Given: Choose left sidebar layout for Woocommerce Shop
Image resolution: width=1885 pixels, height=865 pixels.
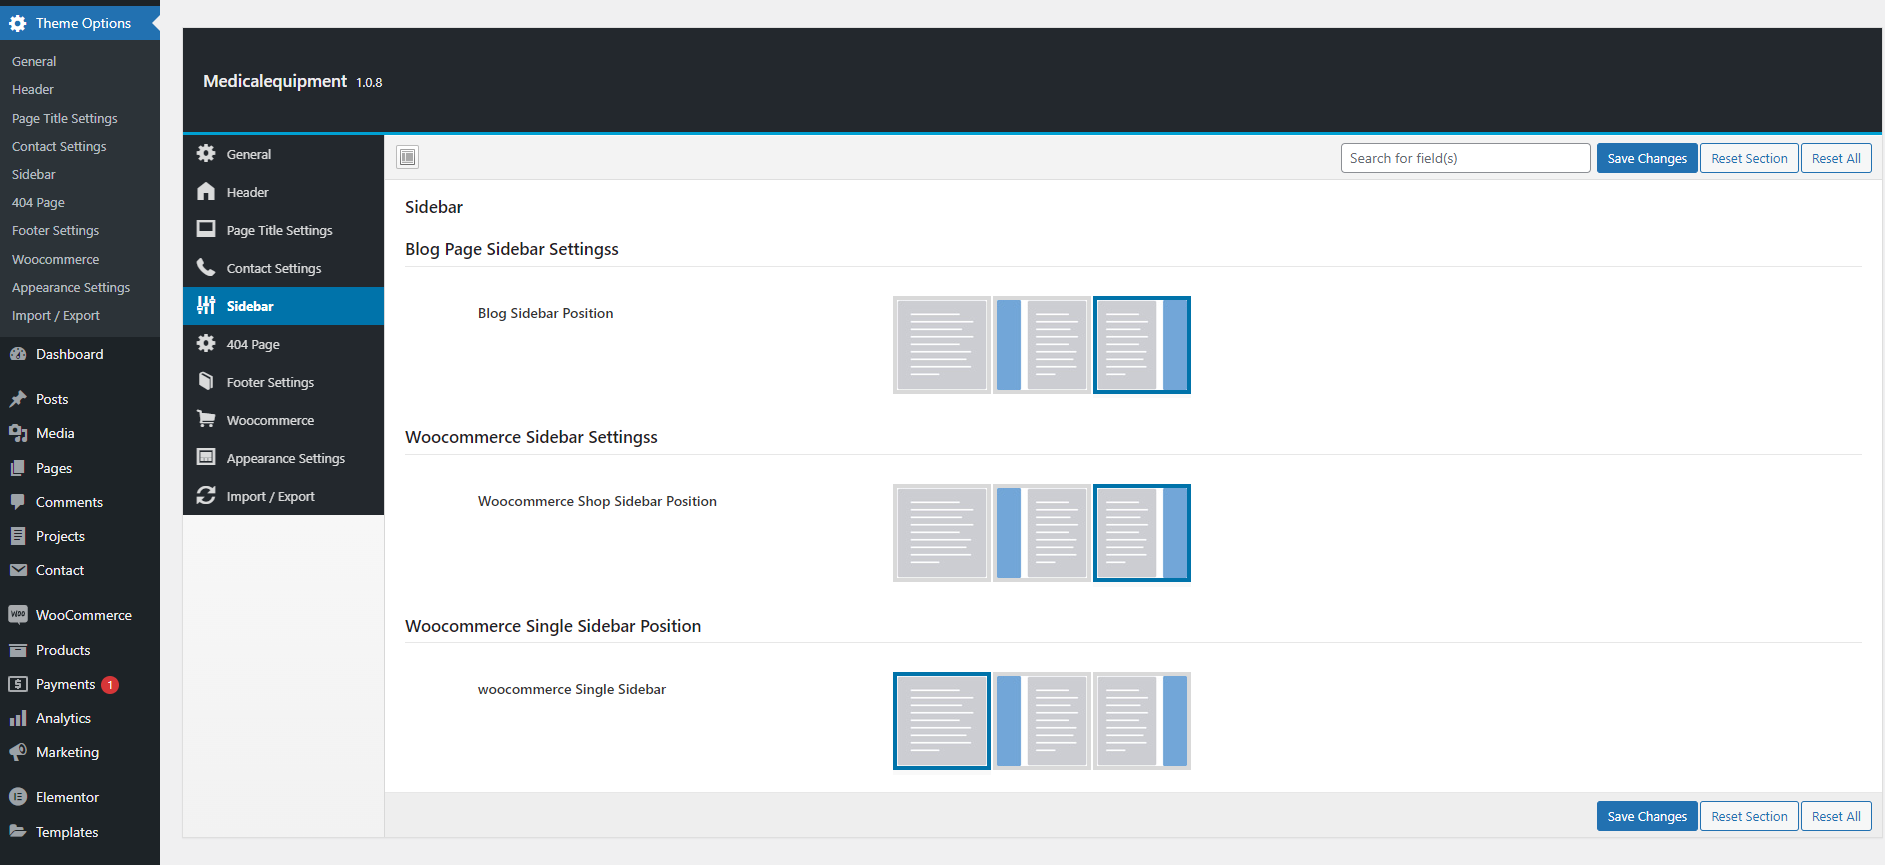Looking at the screenshot, I should [1041, 533].
